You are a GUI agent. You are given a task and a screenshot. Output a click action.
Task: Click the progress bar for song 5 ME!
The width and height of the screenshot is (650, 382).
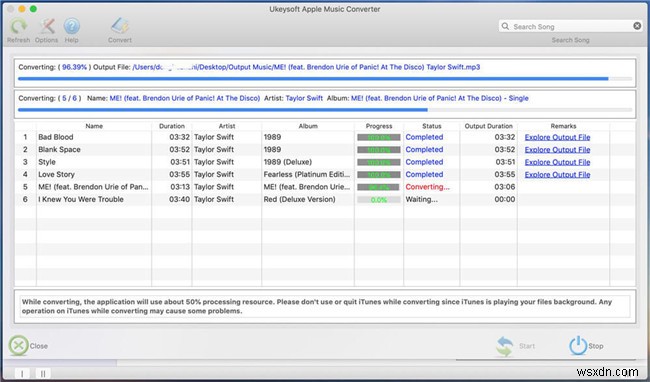(x=379, y=187)
